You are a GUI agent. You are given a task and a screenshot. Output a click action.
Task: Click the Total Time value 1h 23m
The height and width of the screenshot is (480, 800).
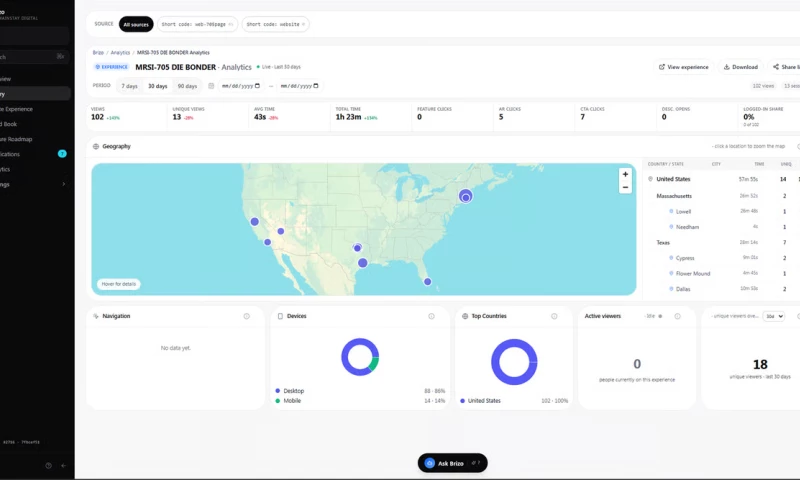348,117
